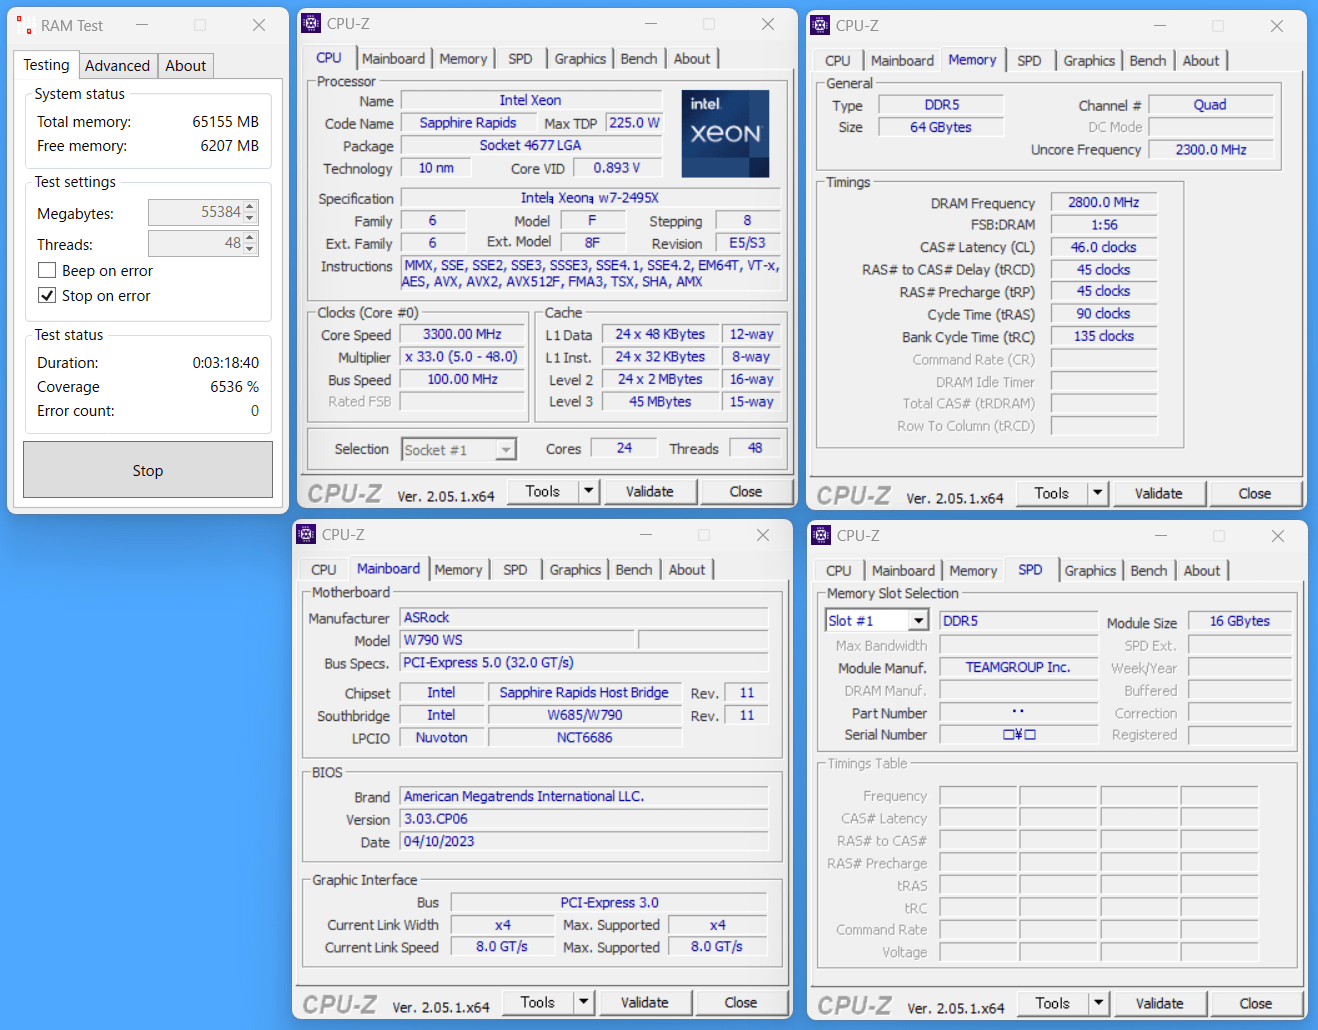Click the motherboard Model value "W790 WS"
1318x1030 pixels.
[517, 640]
